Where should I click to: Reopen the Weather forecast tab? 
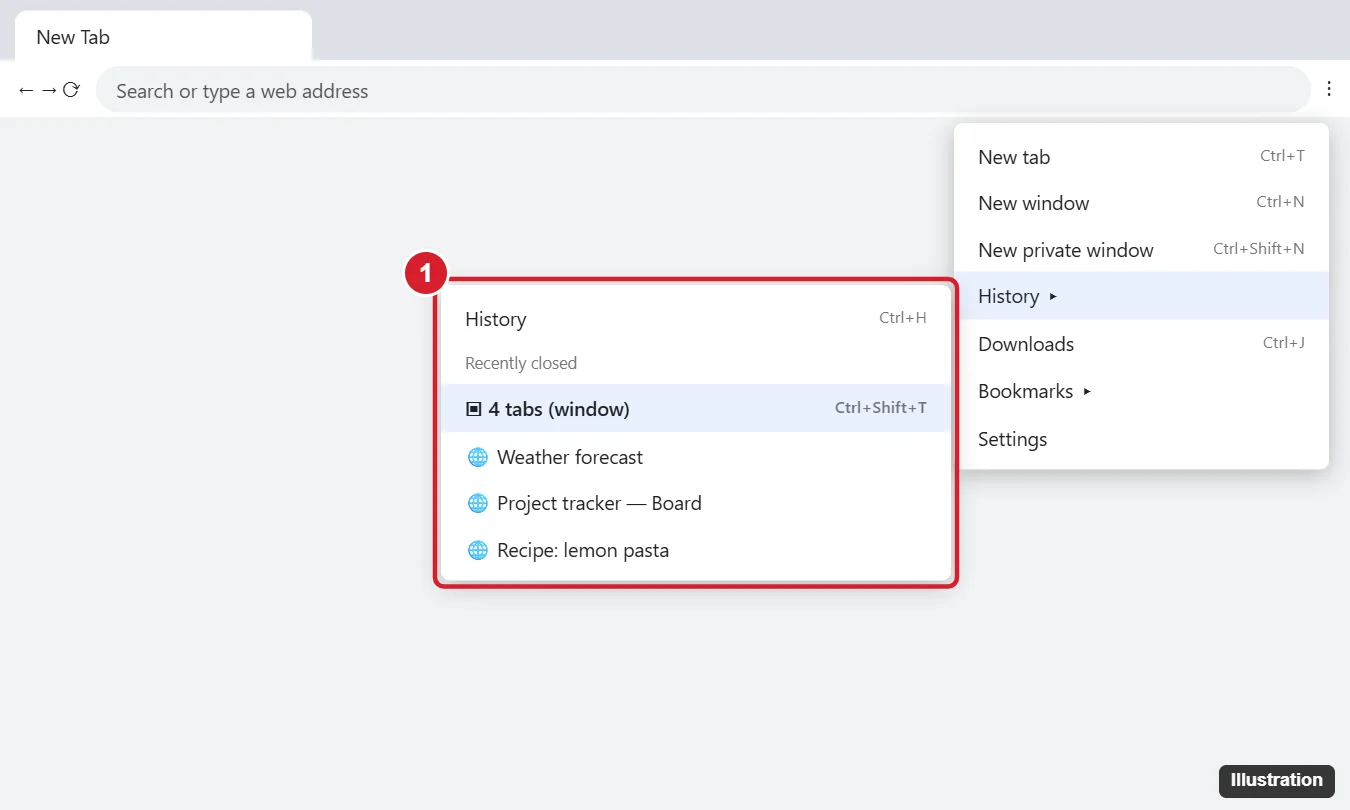tap(696, 457)
